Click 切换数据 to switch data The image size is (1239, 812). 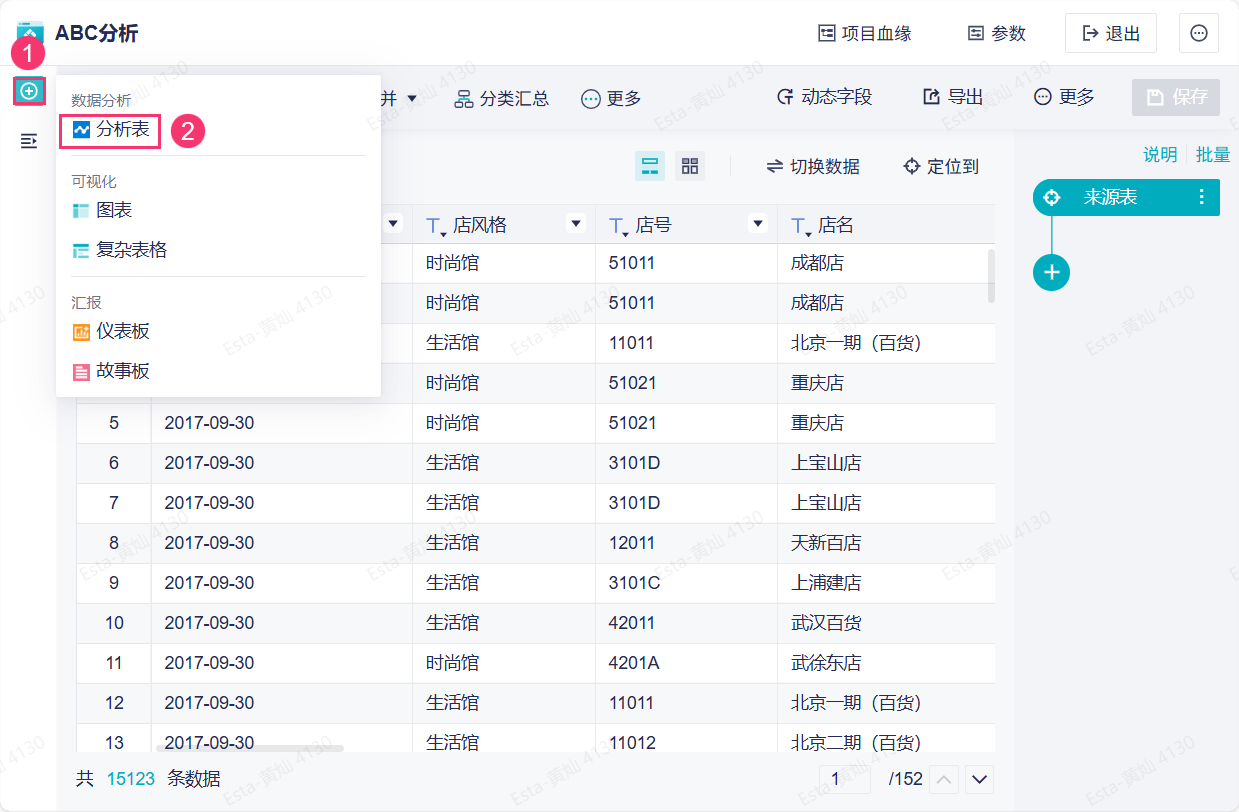coord(813,167)
